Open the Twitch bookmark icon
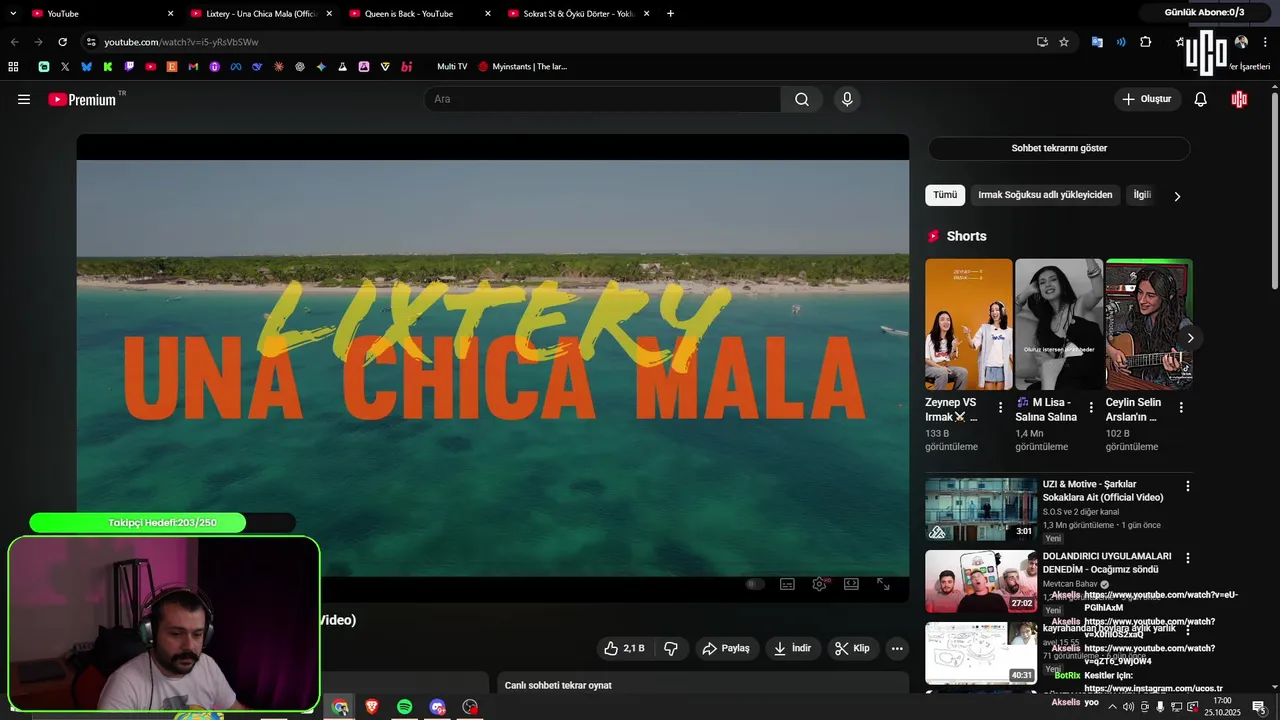 [129, 67]
